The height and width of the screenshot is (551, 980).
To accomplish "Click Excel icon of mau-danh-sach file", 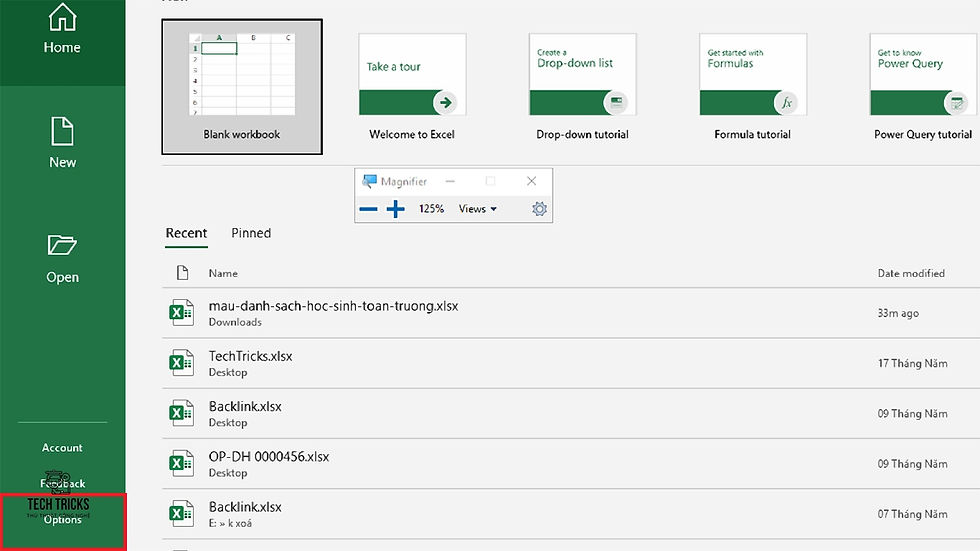I will (x=181, y=312).
